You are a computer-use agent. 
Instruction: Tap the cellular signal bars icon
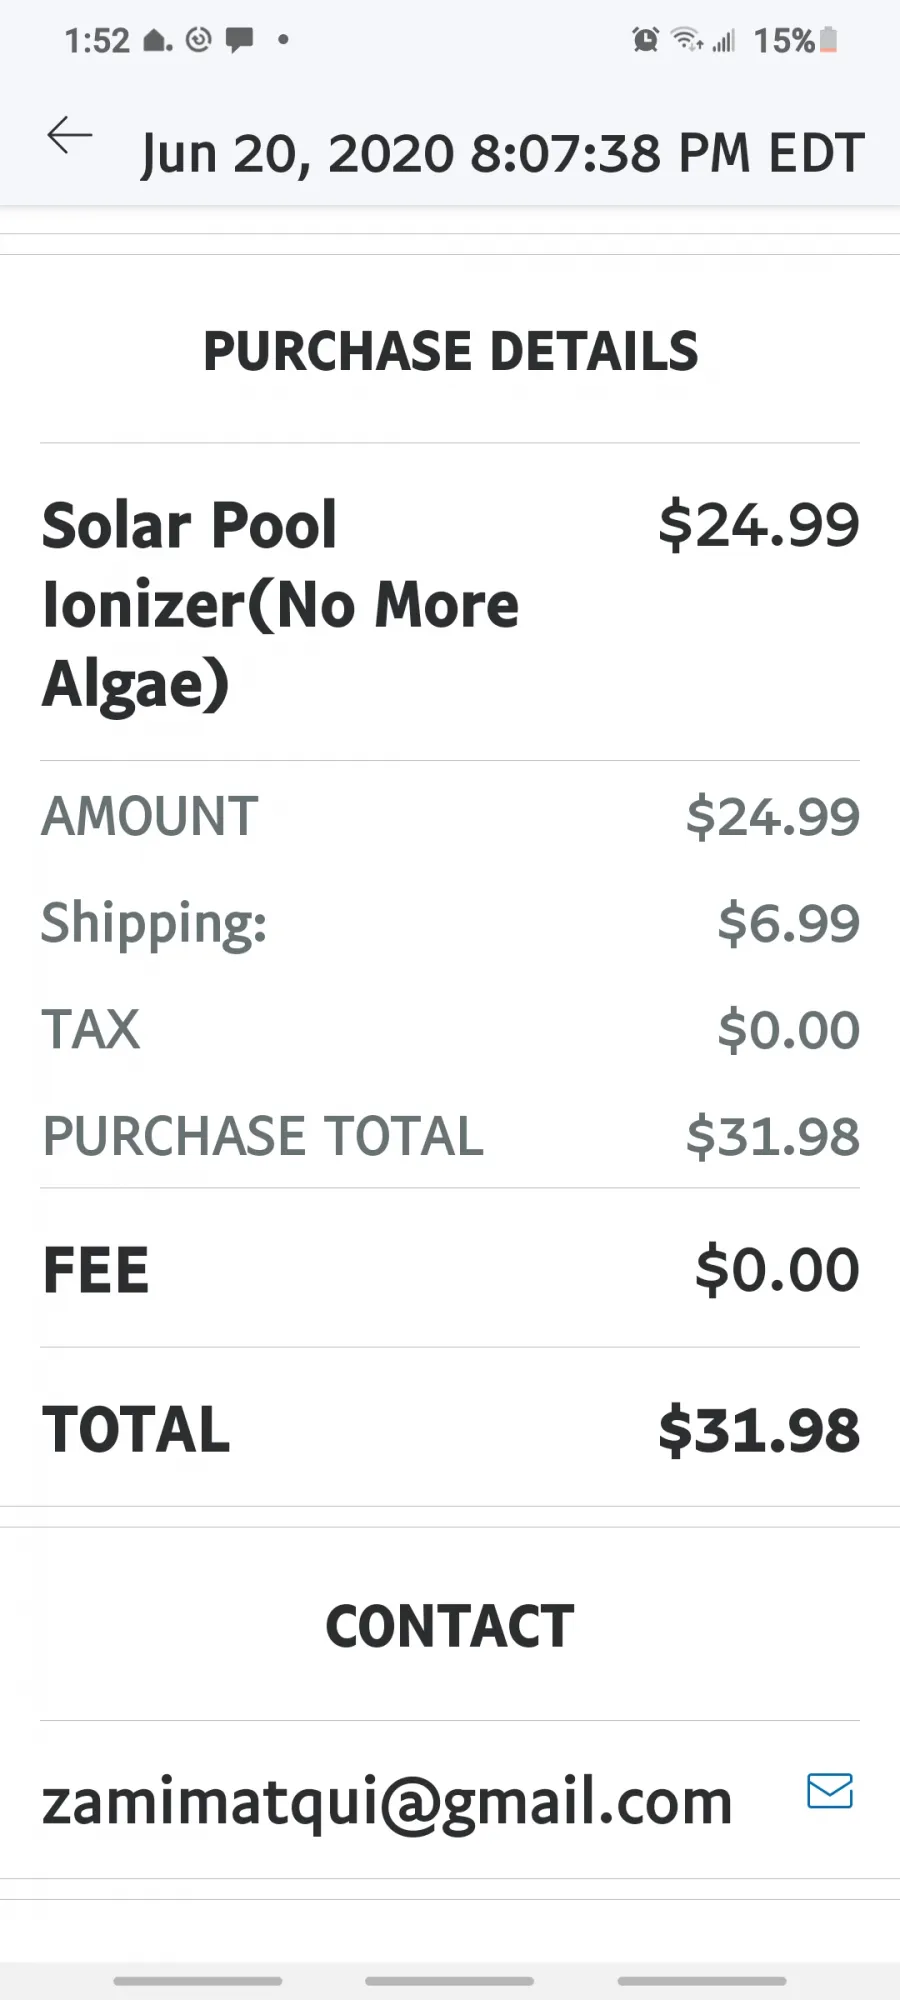click(724, 40)
